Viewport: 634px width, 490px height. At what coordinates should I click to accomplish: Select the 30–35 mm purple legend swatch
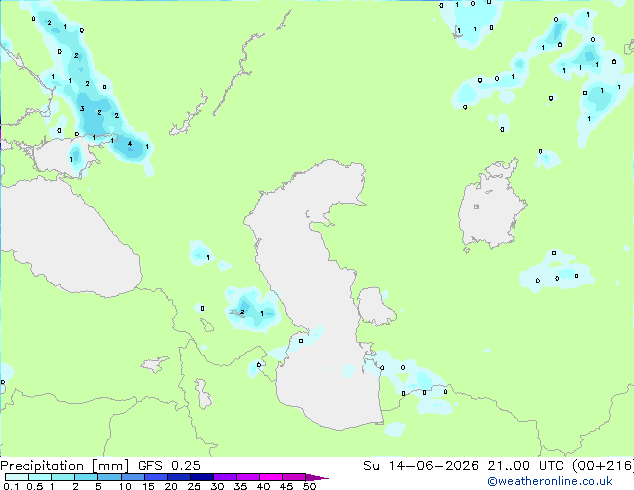tap(224, 477)
